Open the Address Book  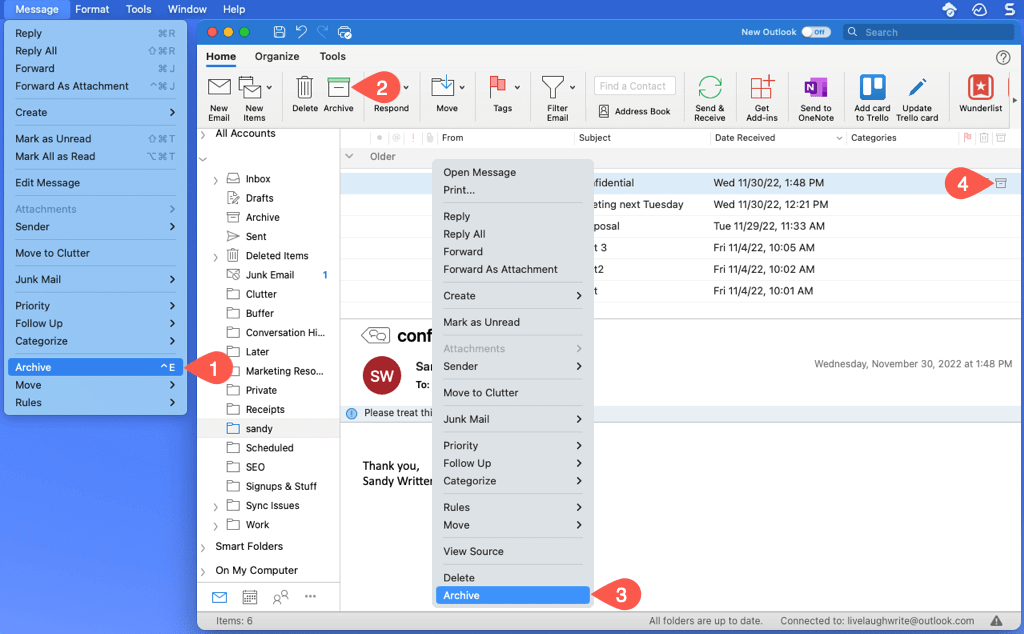tap(635, 112)
